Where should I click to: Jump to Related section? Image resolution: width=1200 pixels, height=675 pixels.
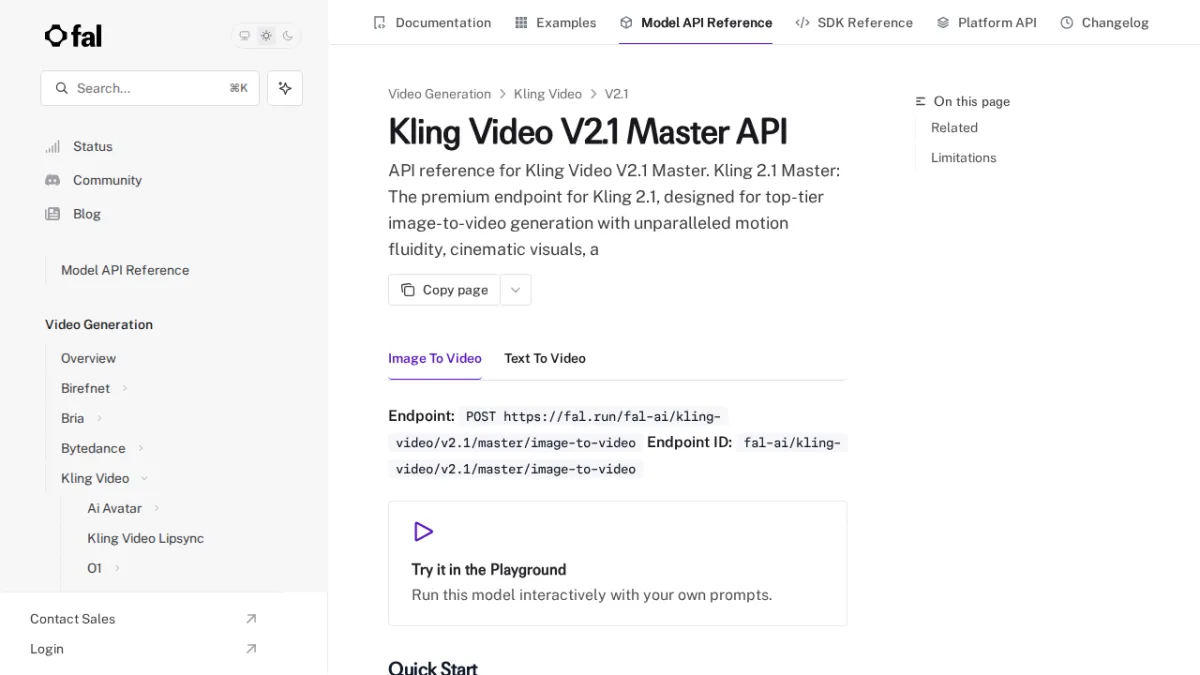954,128
